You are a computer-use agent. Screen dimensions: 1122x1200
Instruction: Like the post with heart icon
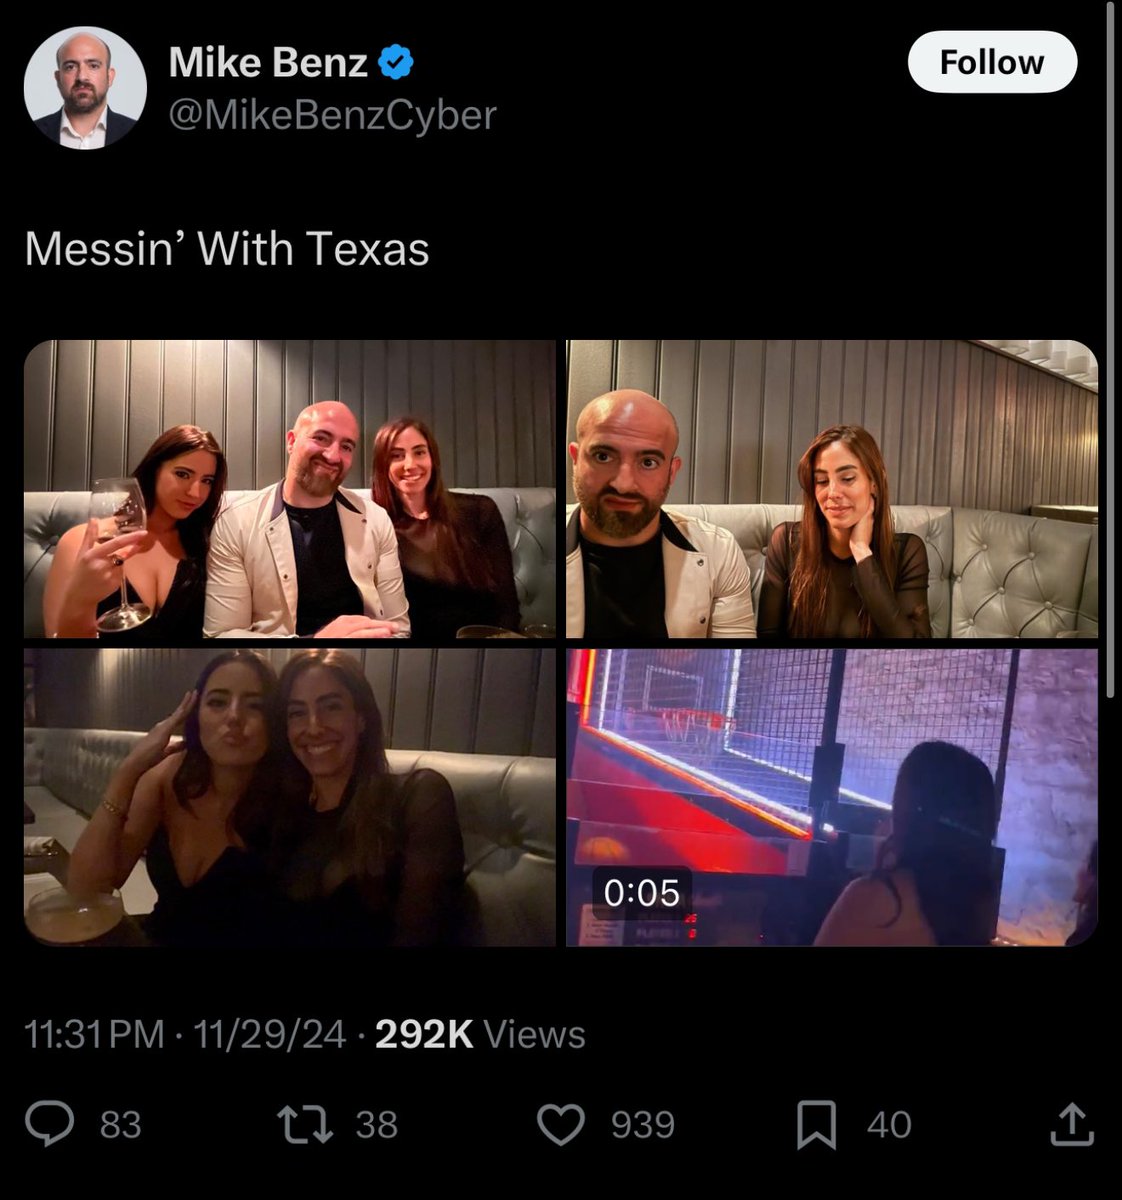[x=561, y=1124]
